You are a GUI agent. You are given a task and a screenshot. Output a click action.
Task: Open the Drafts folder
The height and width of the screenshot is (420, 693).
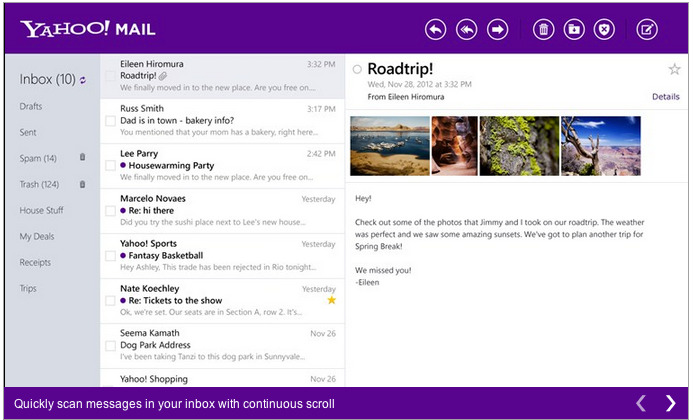click(30, 106)
